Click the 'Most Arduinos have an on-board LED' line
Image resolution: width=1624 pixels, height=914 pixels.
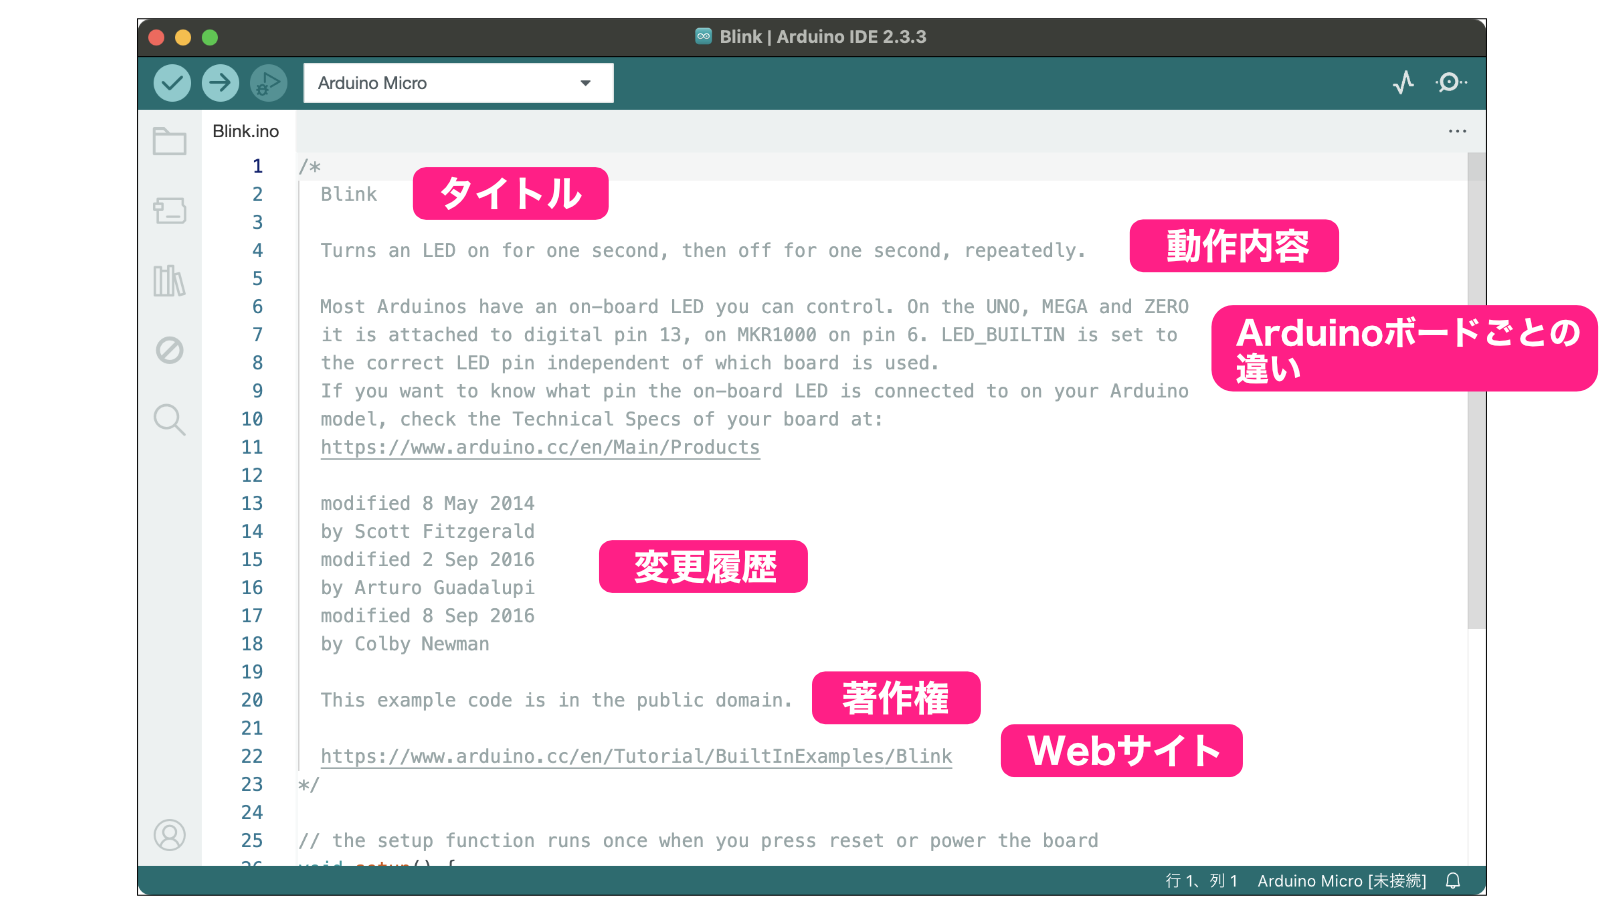[755, 306]
